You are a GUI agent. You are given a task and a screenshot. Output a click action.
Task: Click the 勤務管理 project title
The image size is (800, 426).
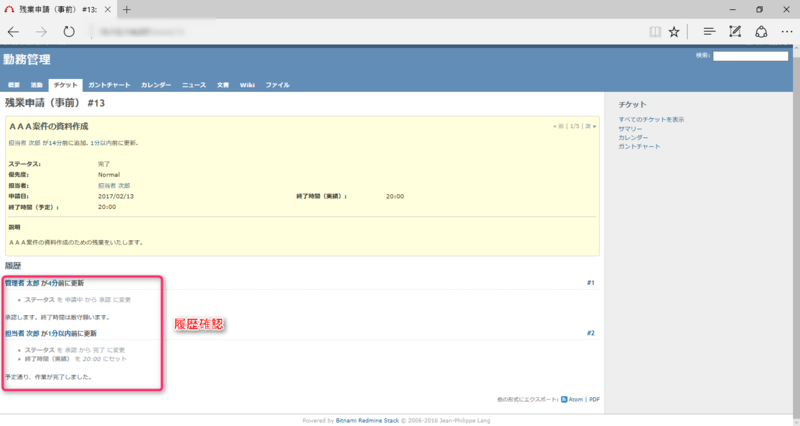(x=27, y=59)
